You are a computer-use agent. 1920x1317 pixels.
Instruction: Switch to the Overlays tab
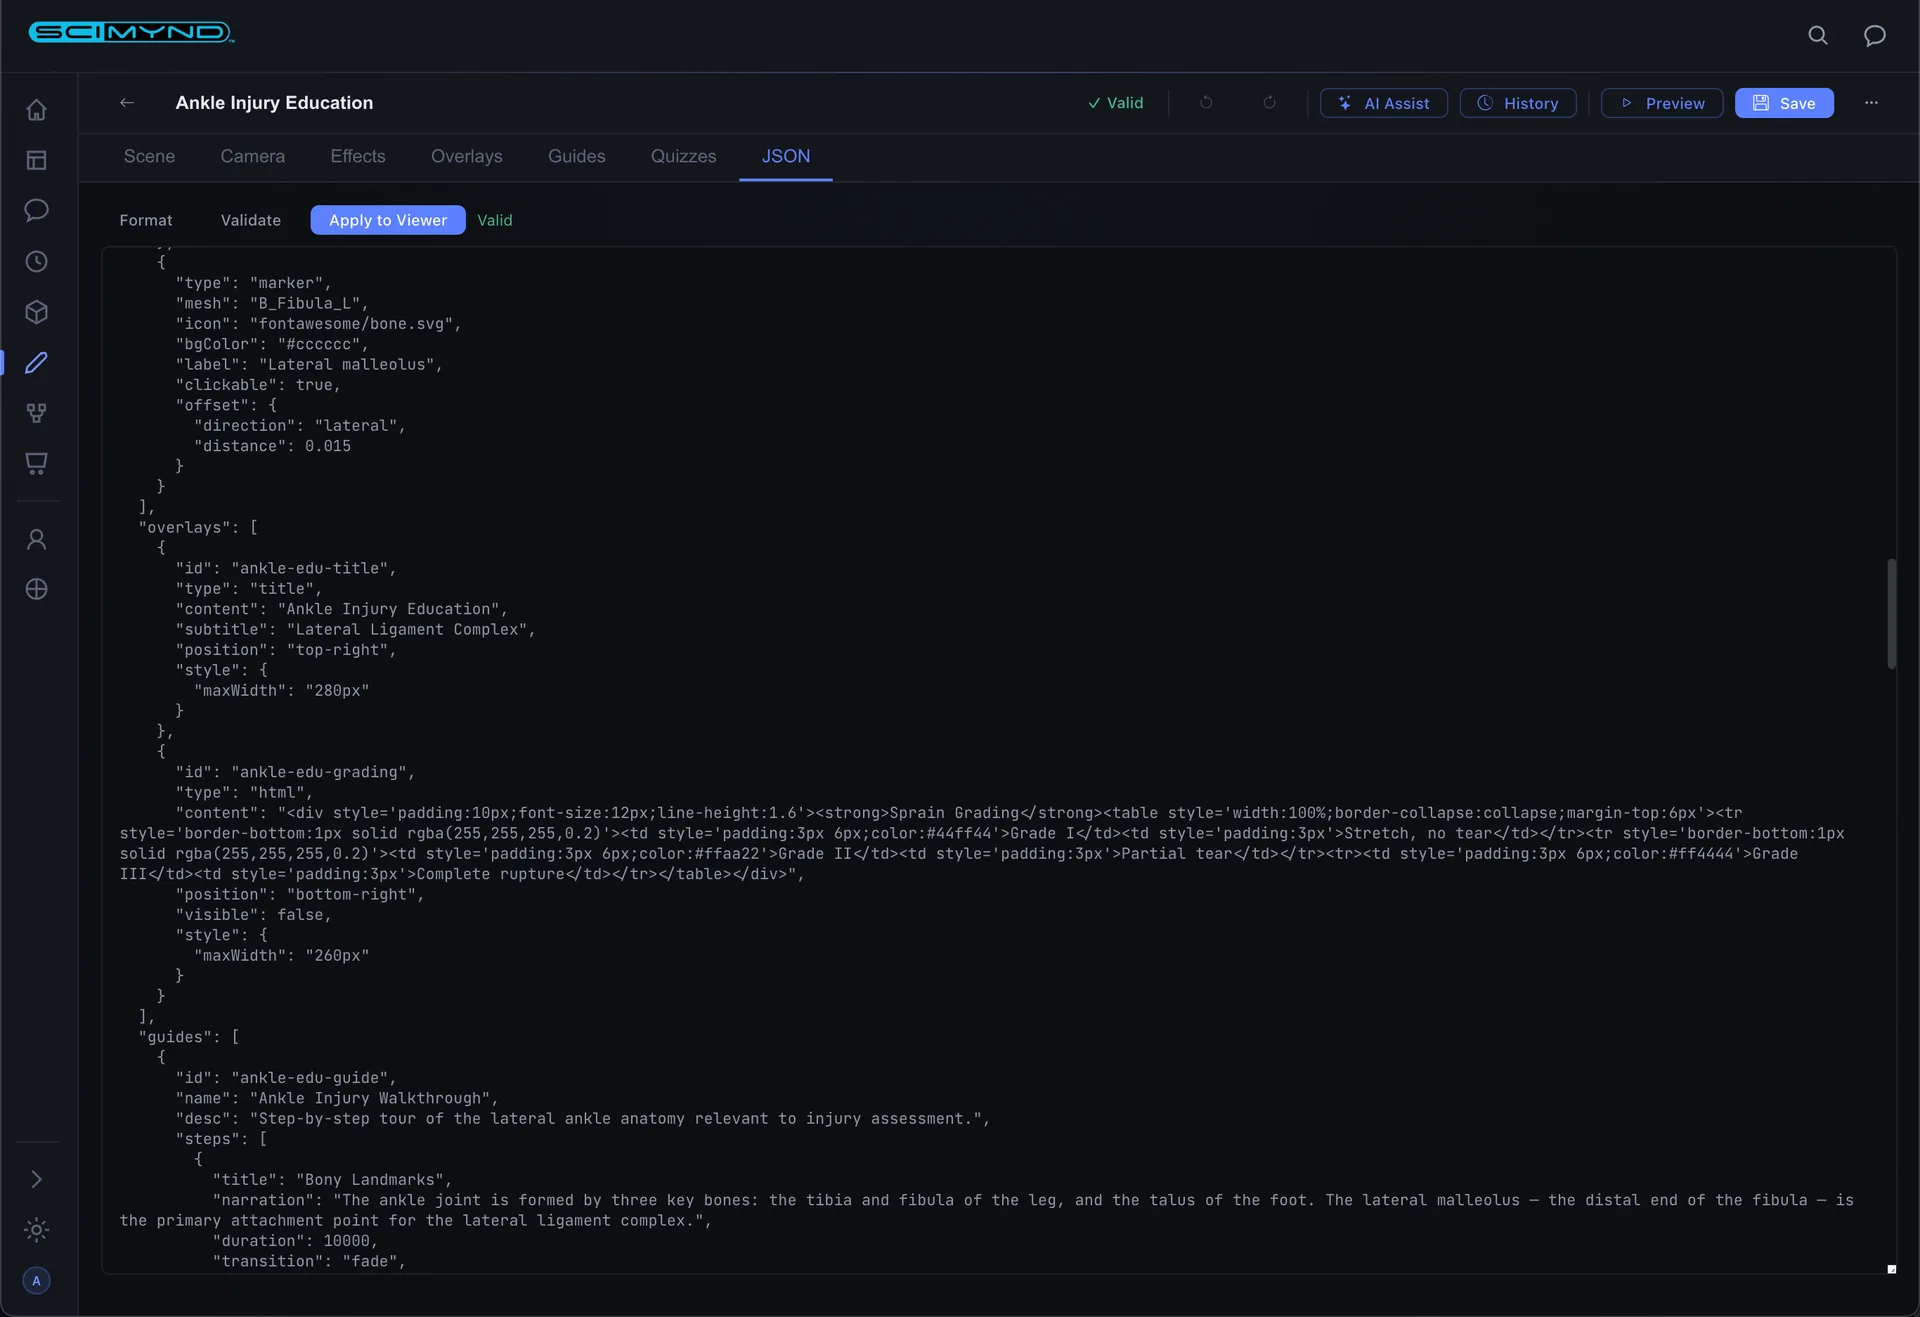466,156
